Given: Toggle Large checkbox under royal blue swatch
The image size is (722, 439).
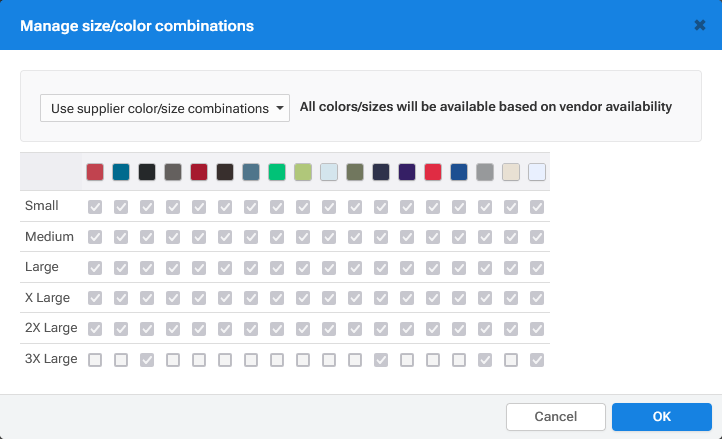Looking at the screenshot, I should pyautogui.click(x=459, y=268).
